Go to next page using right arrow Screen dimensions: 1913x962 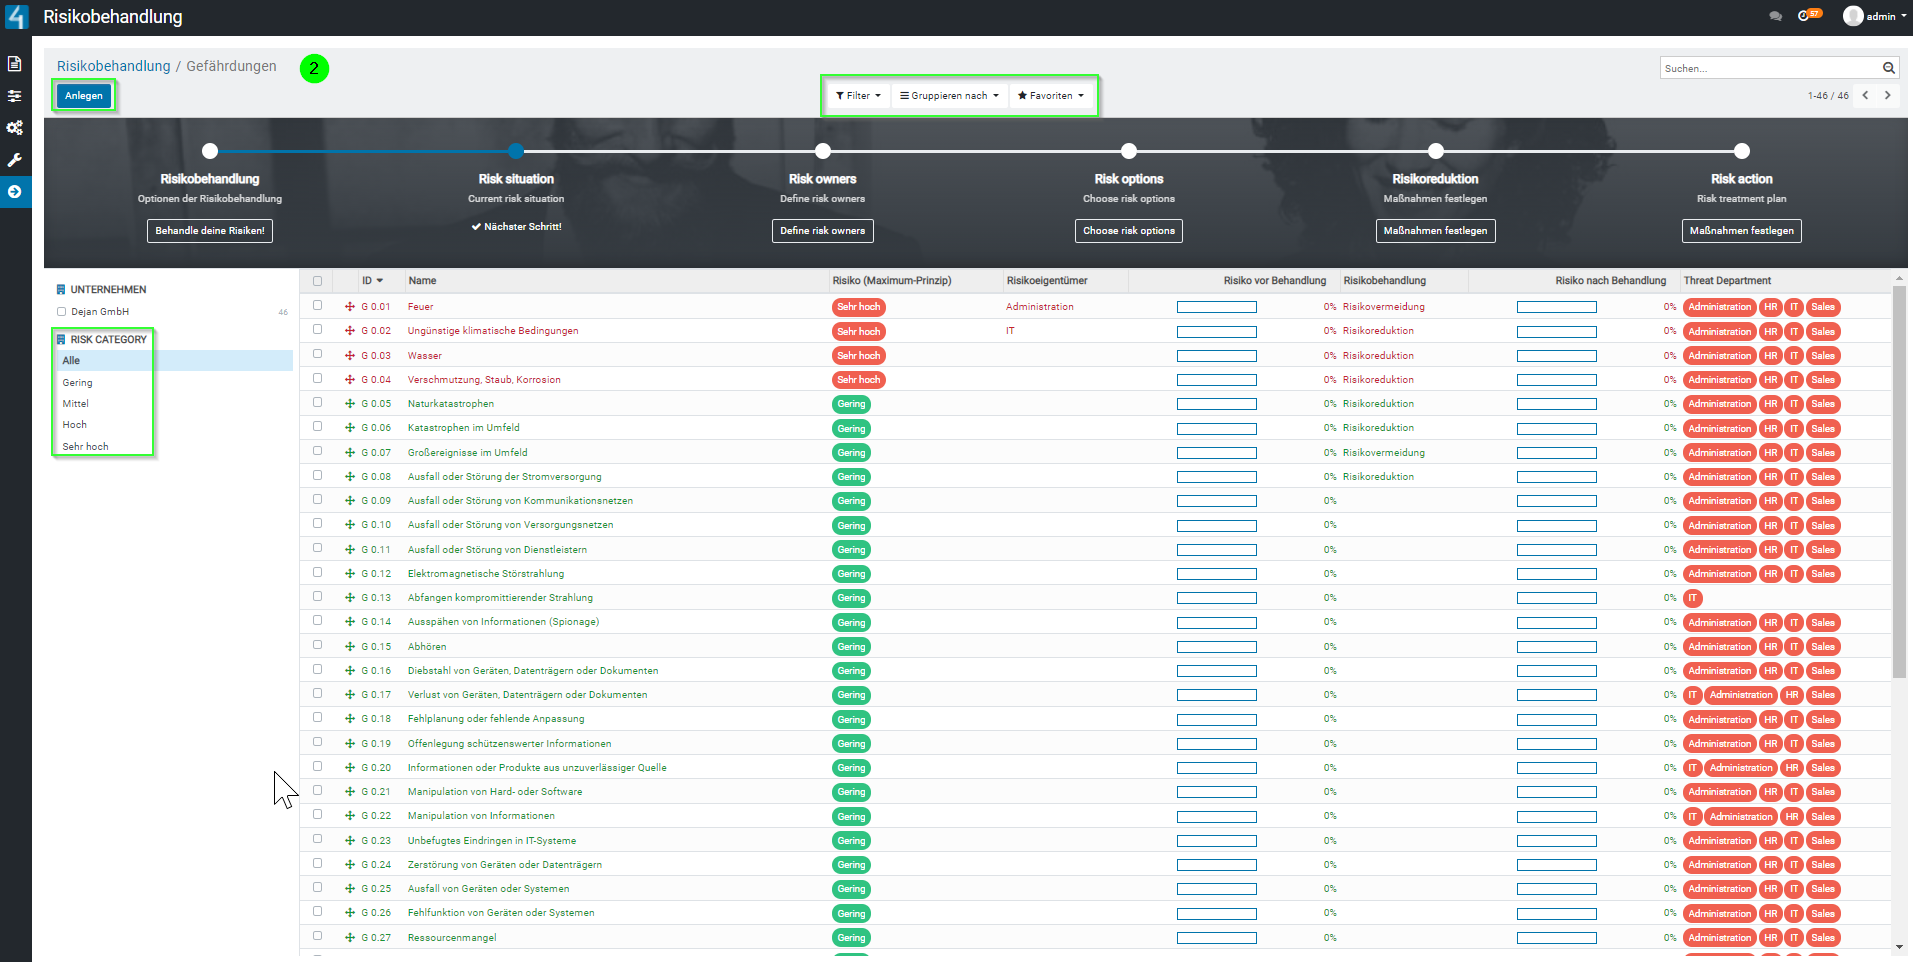(1887, 96)
